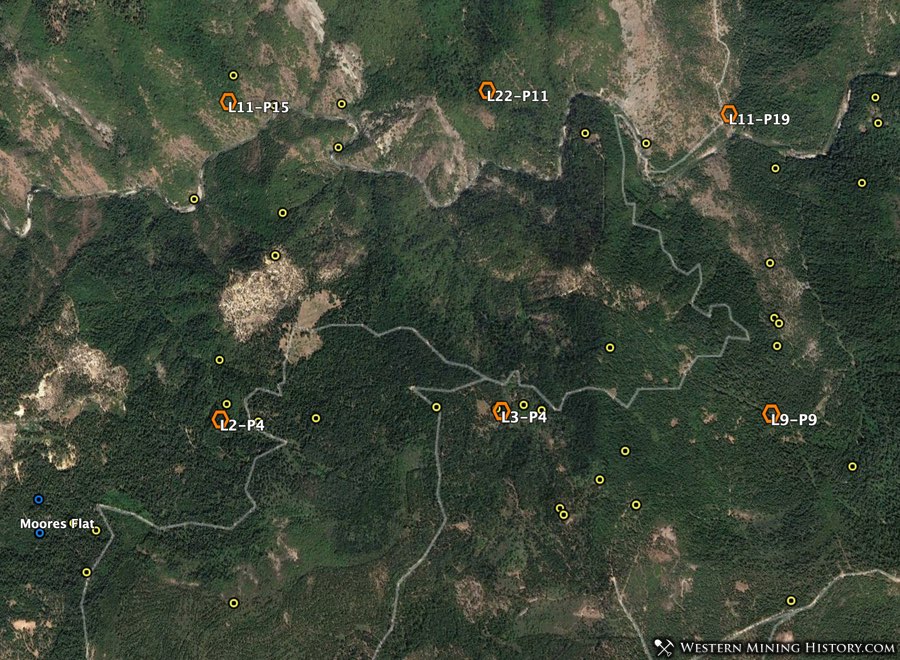Click yellow marker at the large bare clearing
This screenshot has height=660, width=900.
pyautogui.click(x=276, y=255)
